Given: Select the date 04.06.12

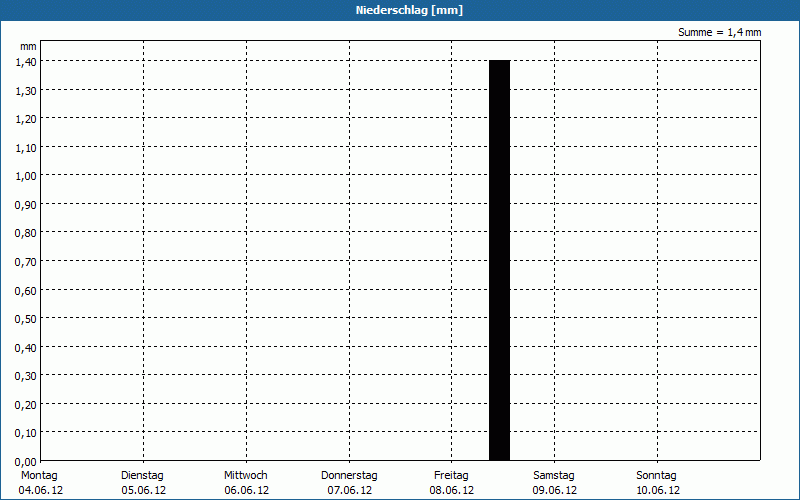Looking at the screenshot, I should click(x=41, y=490).
